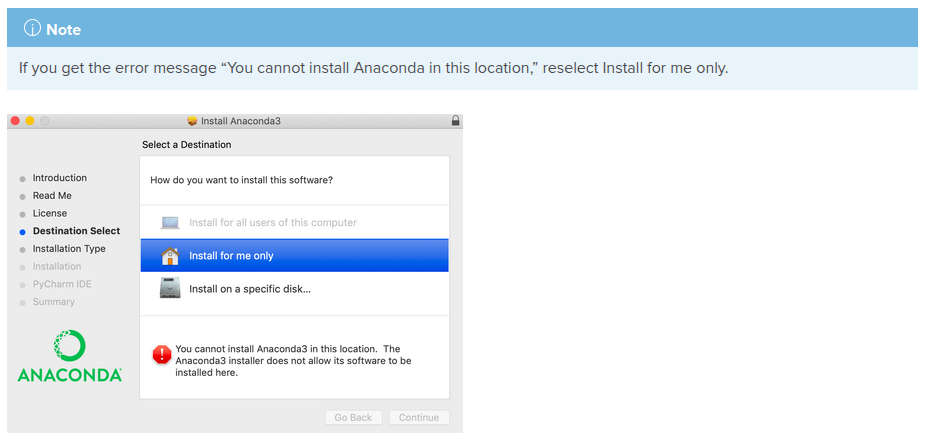This screenshot has width=931, height=444.
Task: Close the installer with red window button
Action: (x=15, y=120)
